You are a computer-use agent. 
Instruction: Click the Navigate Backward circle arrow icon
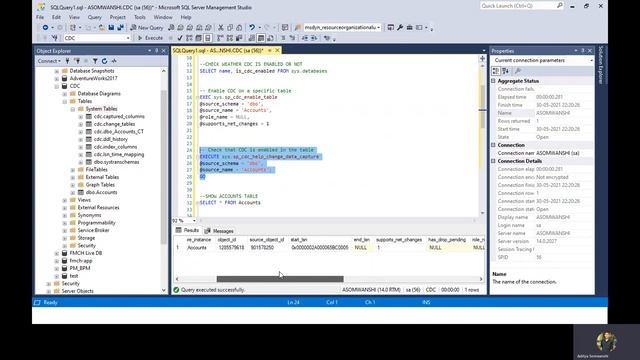point(45,27)
